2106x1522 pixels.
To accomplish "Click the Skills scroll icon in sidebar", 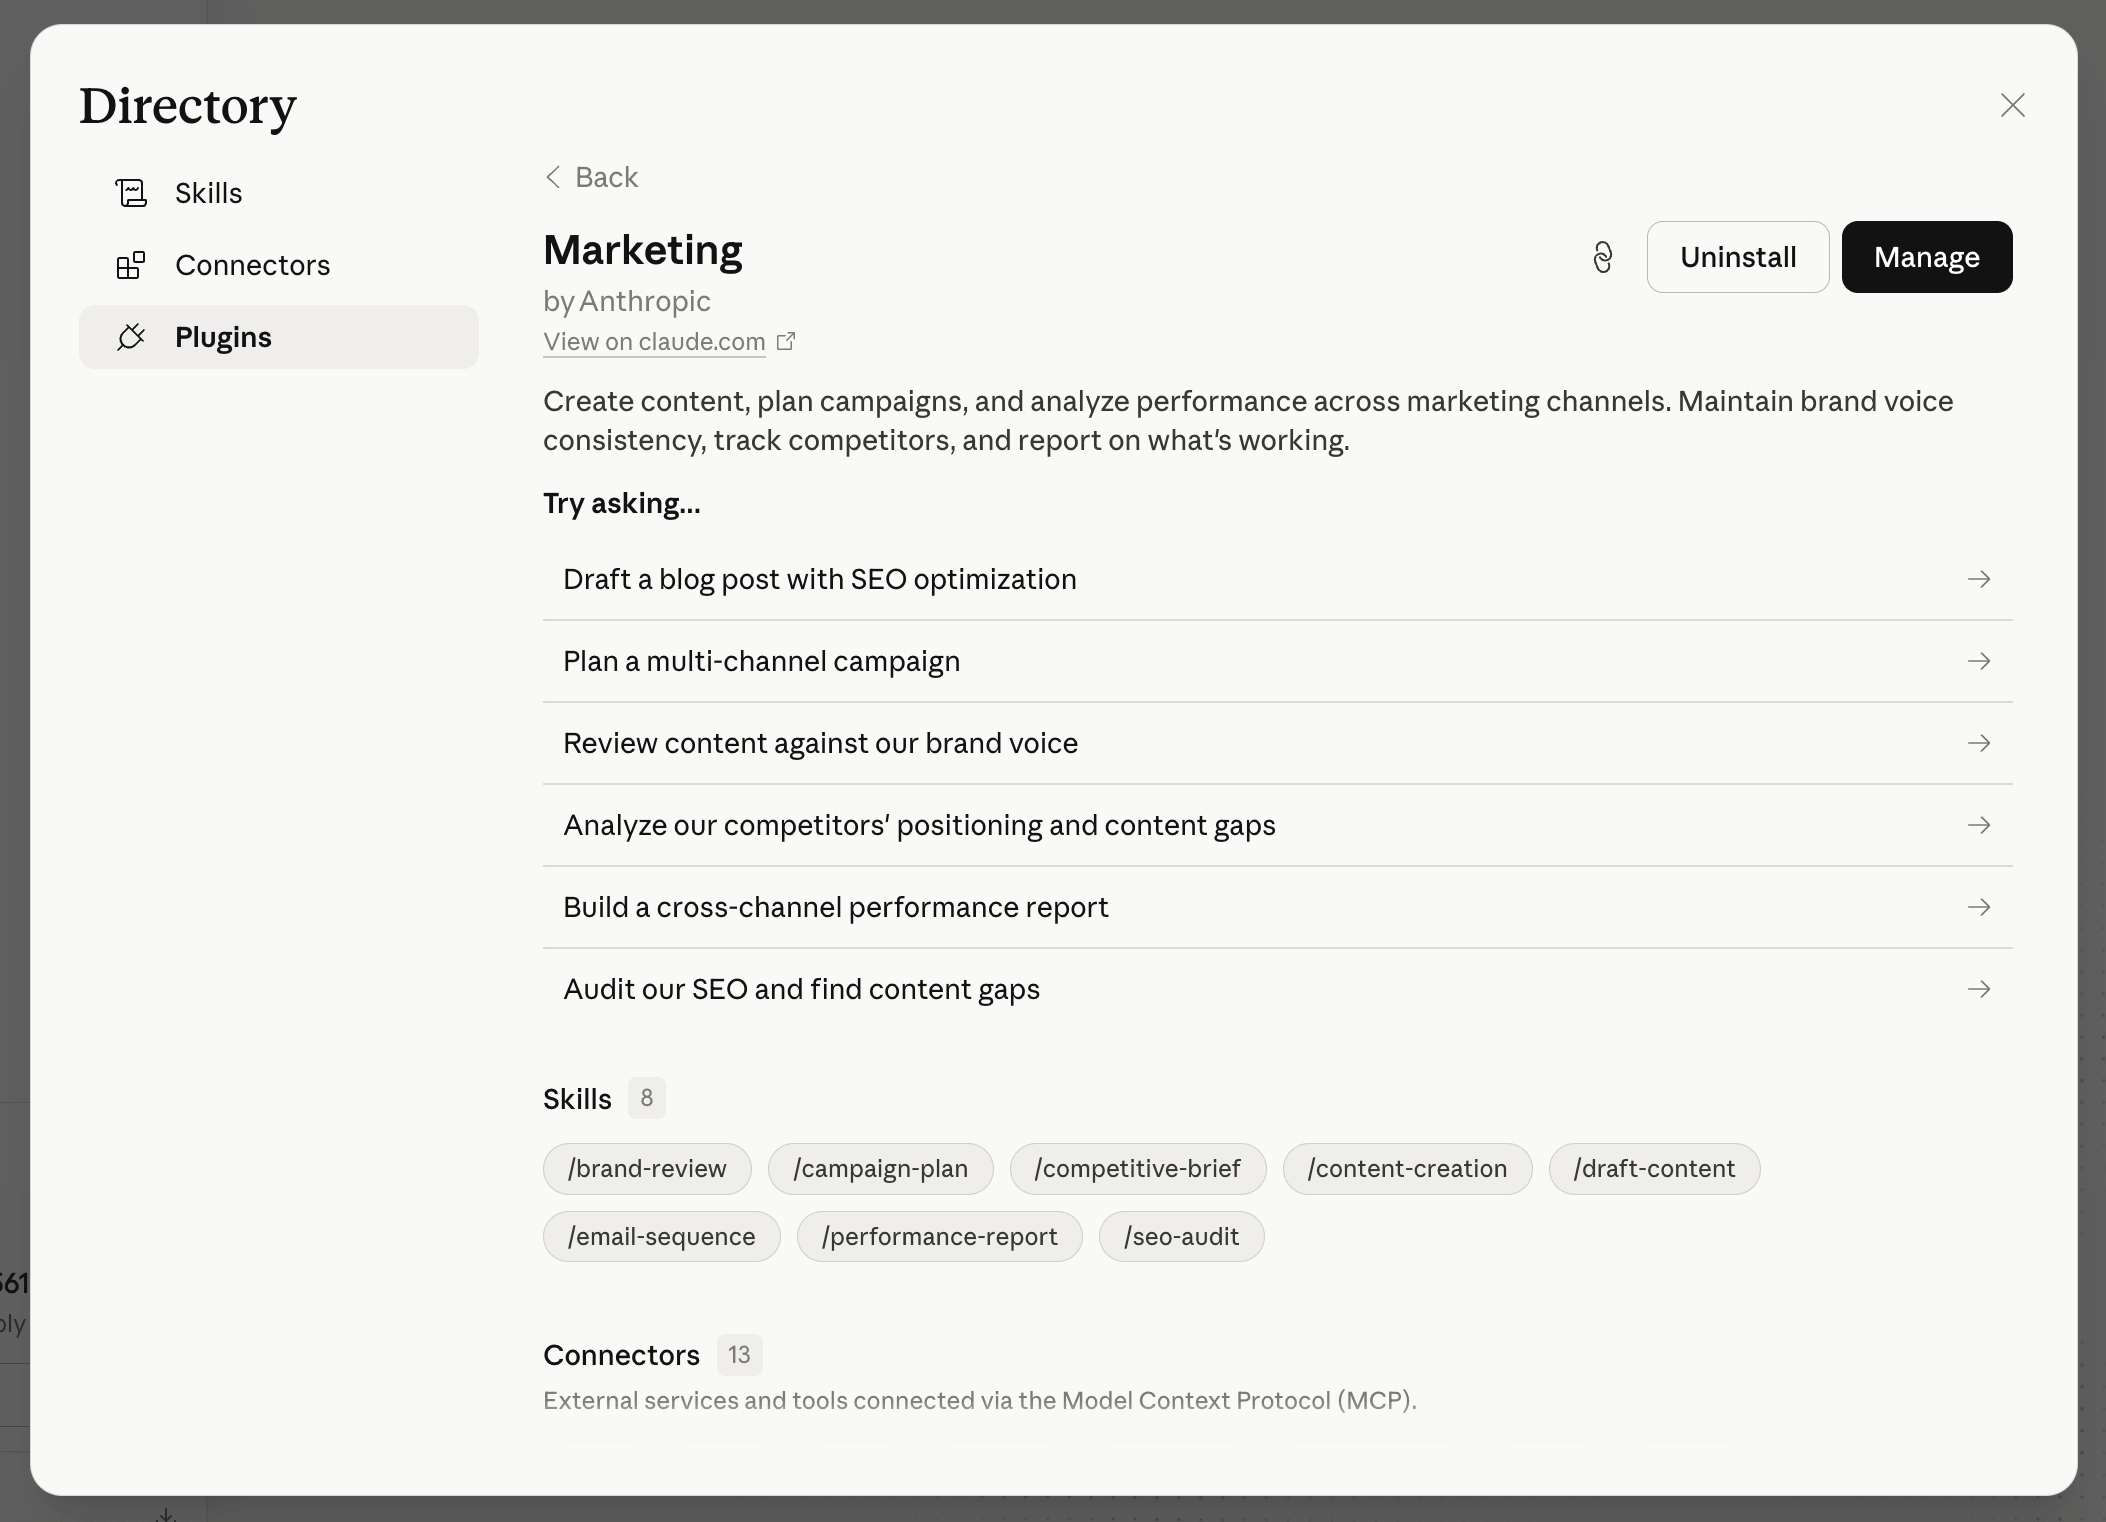I will 131,193.
